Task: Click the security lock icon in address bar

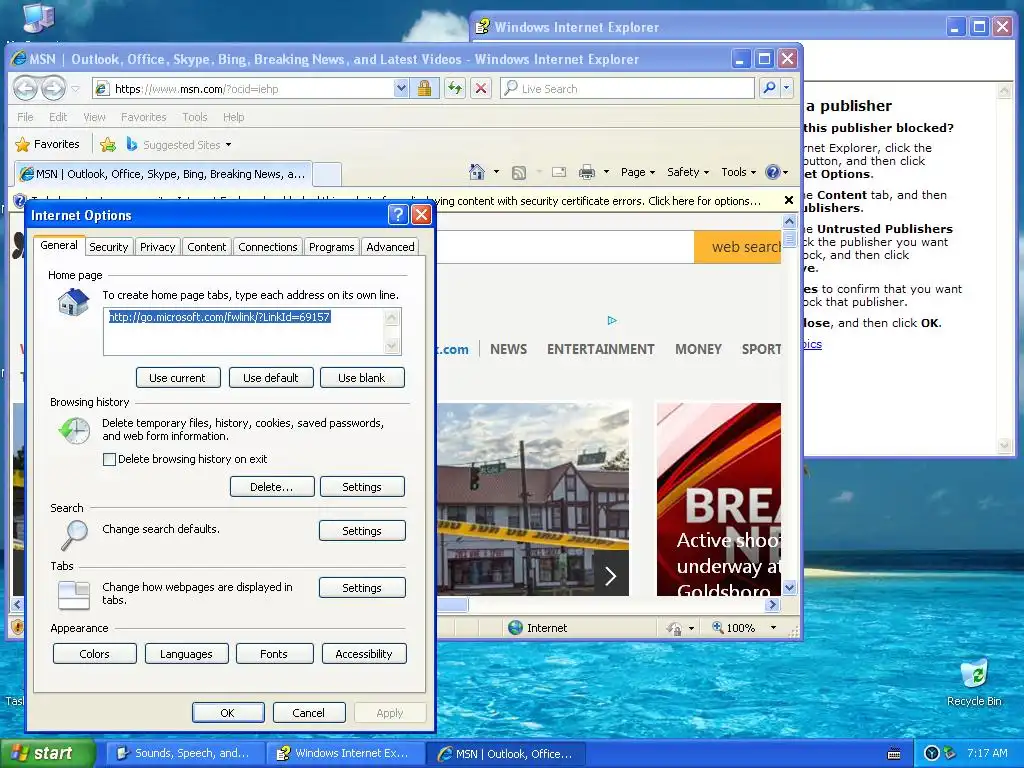Action: tap(424, 88)
